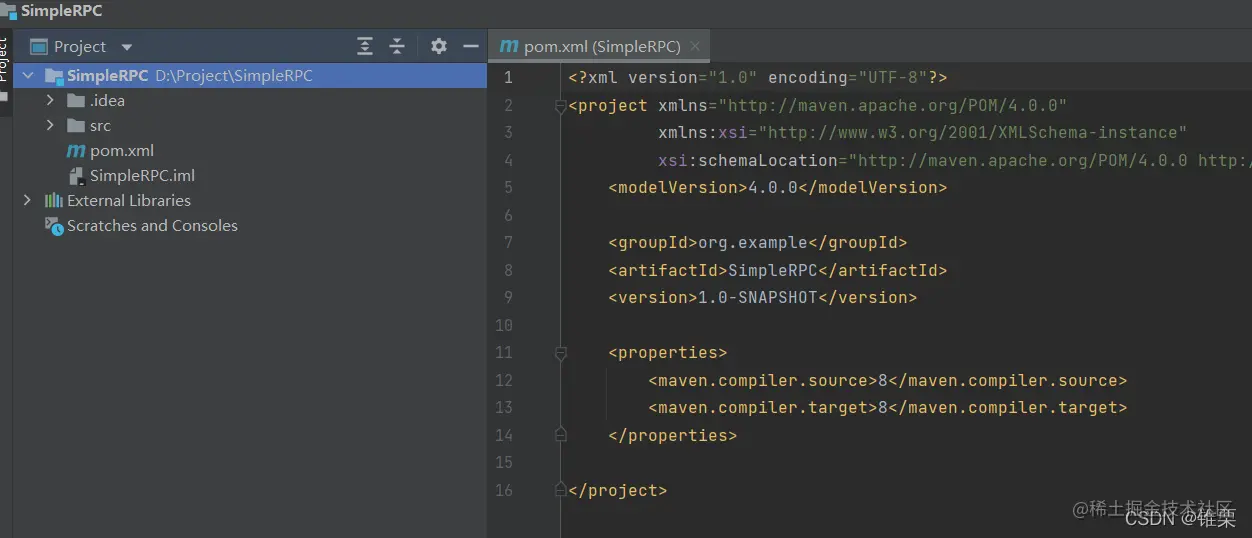Fold the project tag at line 2

point(560,106)
